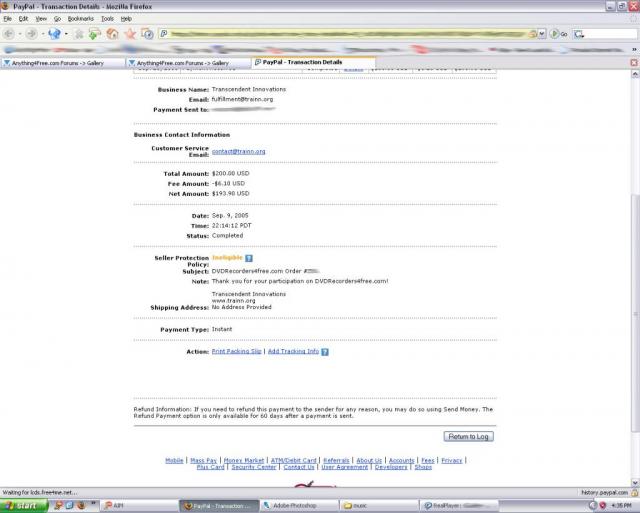The height and width of the screenshot is (513, 640).
Task: Open the Accounts footer link
Action: click(401, 461)
